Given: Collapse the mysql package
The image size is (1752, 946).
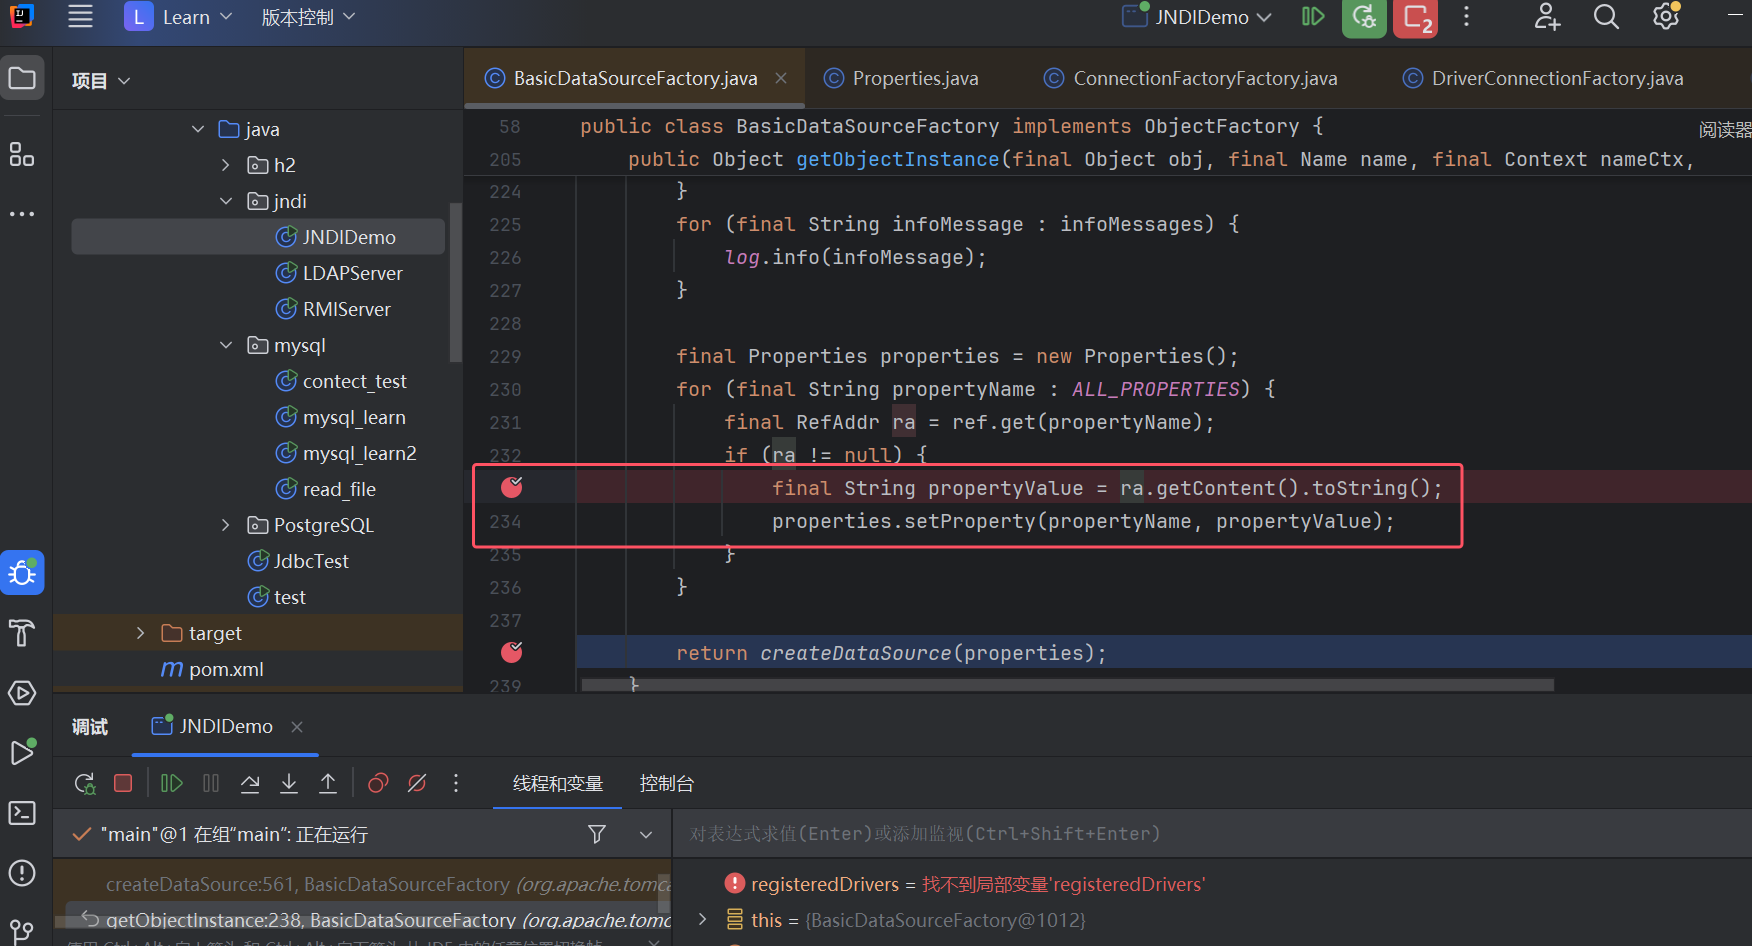Looking at the screenshot, I should [226, 345].
